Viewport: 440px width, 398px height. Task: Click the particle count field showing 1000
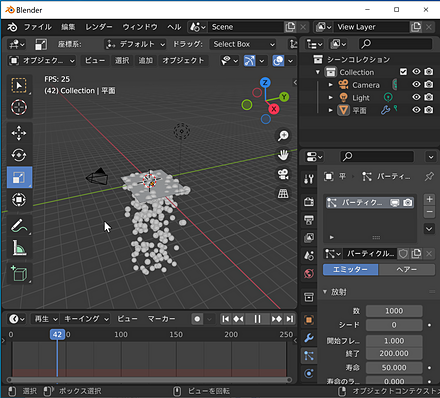point(394,311)
